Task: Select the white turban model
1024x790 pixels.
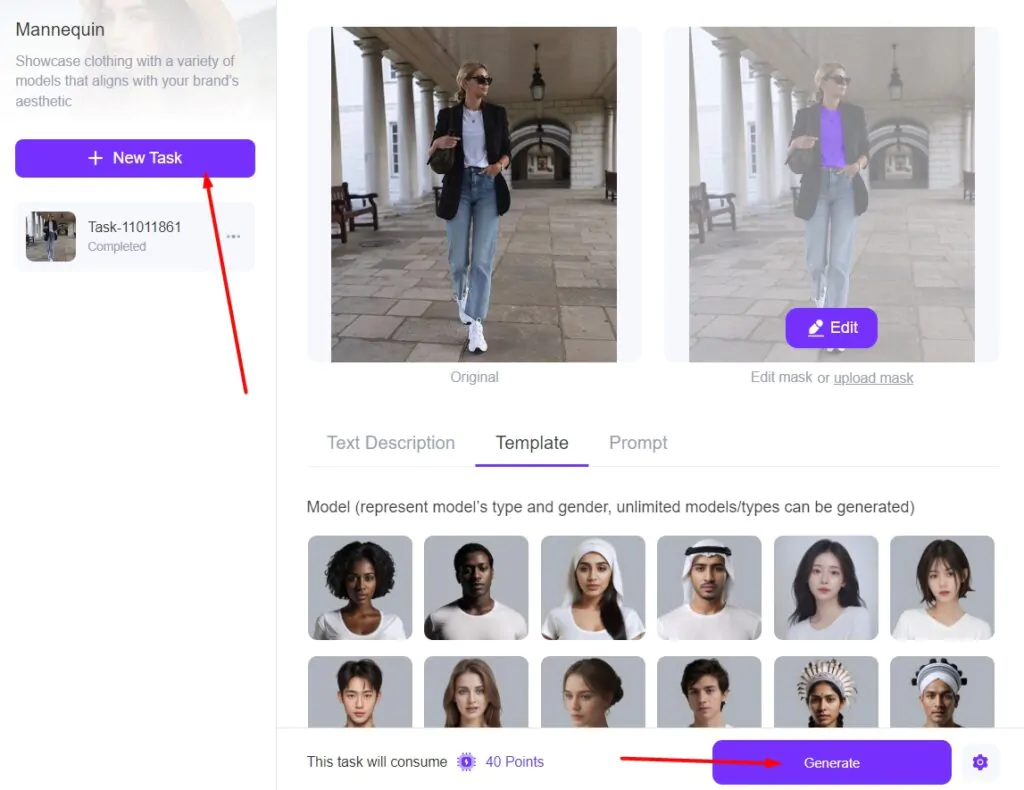Action: [942, 692]
